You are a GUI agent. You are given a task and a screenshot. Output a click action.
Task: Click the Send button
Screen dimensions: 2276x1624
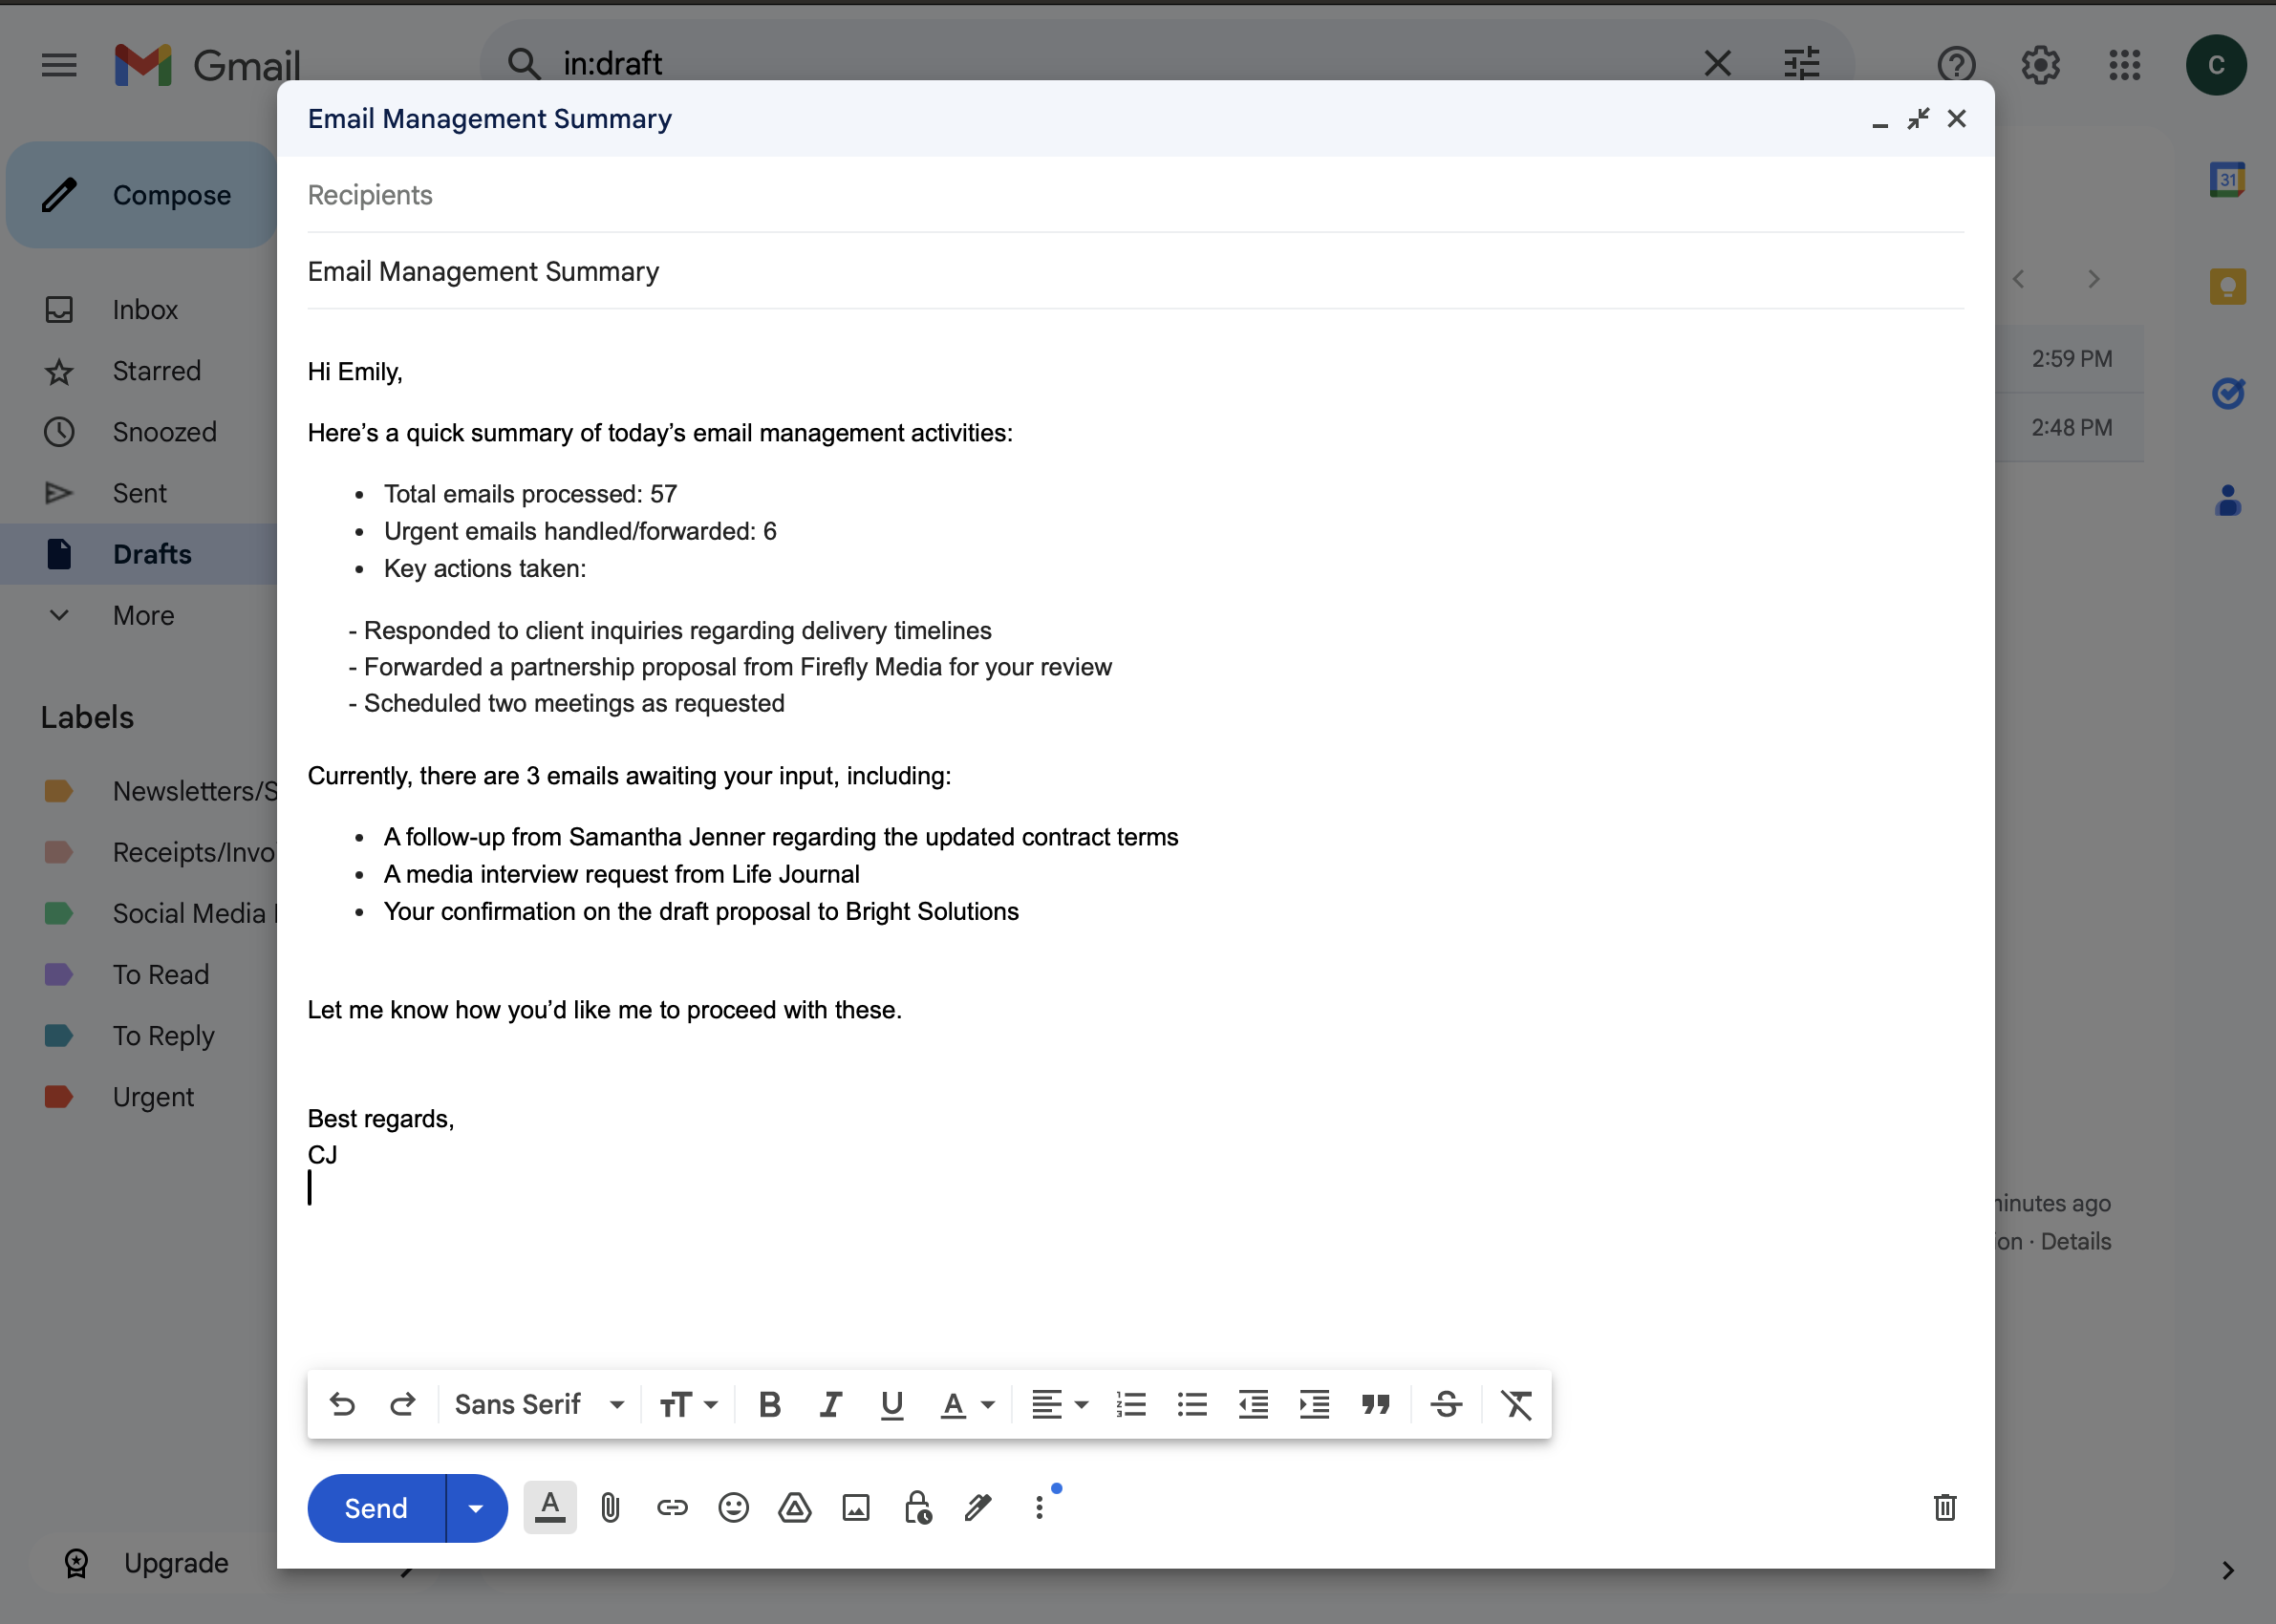(376, 1508)
